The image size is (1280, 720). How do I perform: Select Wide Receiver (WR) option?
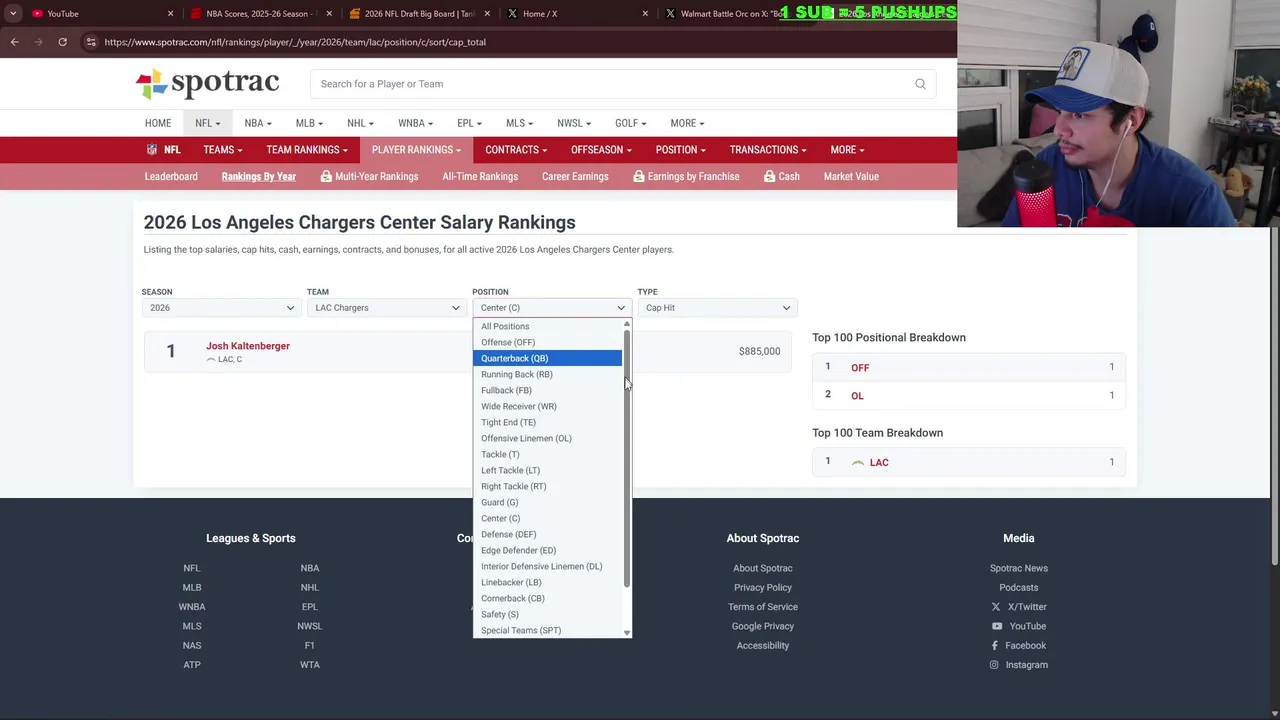[x=547, y=406]
